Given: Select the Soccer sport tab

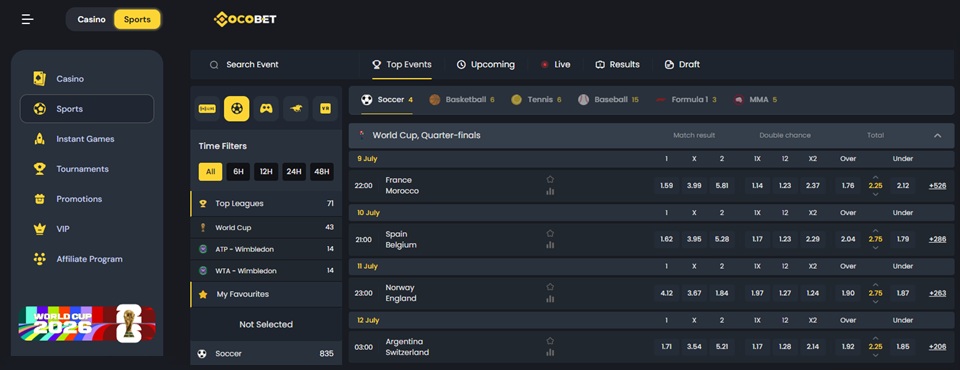Looking at the screenshot, I should [387, 100].
